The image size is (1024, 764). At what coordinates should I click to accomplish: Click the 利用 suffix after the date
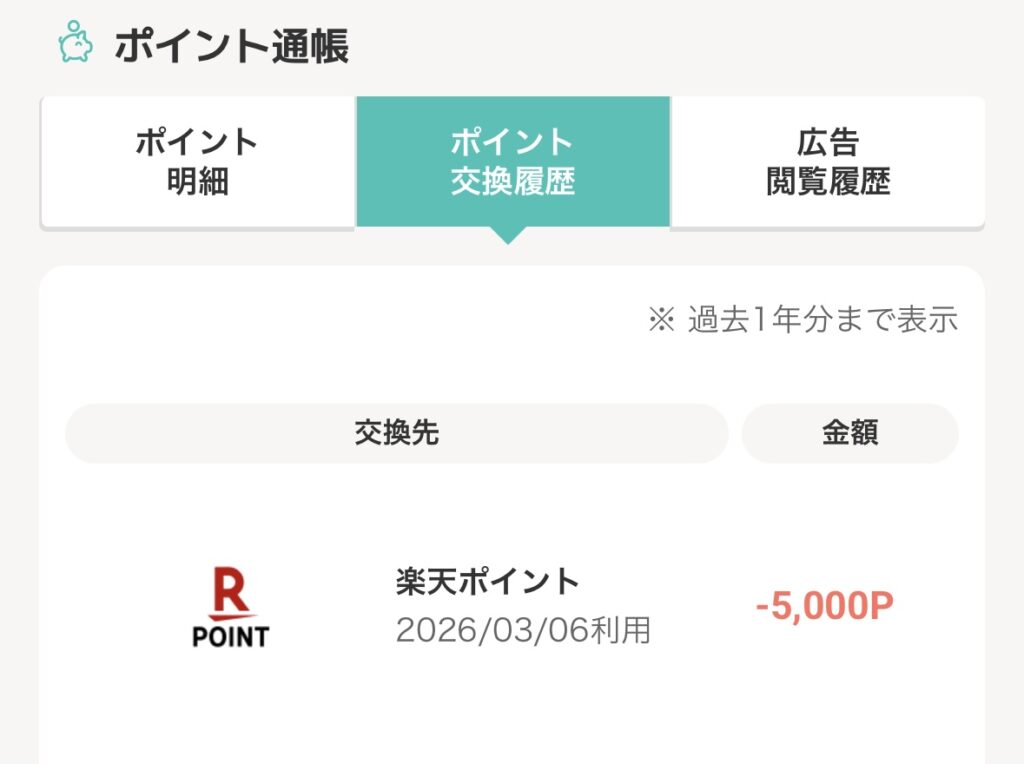tap(624, 630)
